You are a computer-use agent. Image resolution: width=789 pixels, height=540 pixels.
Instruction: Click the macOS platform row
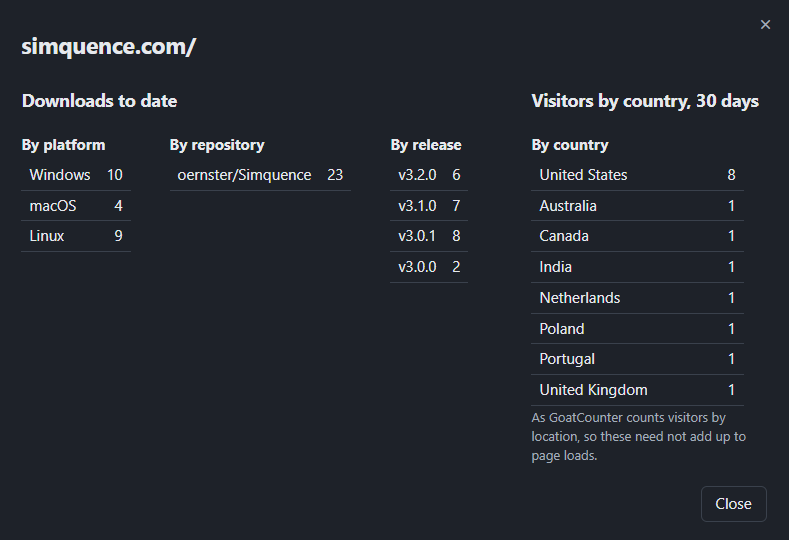[x=76, y=206]
